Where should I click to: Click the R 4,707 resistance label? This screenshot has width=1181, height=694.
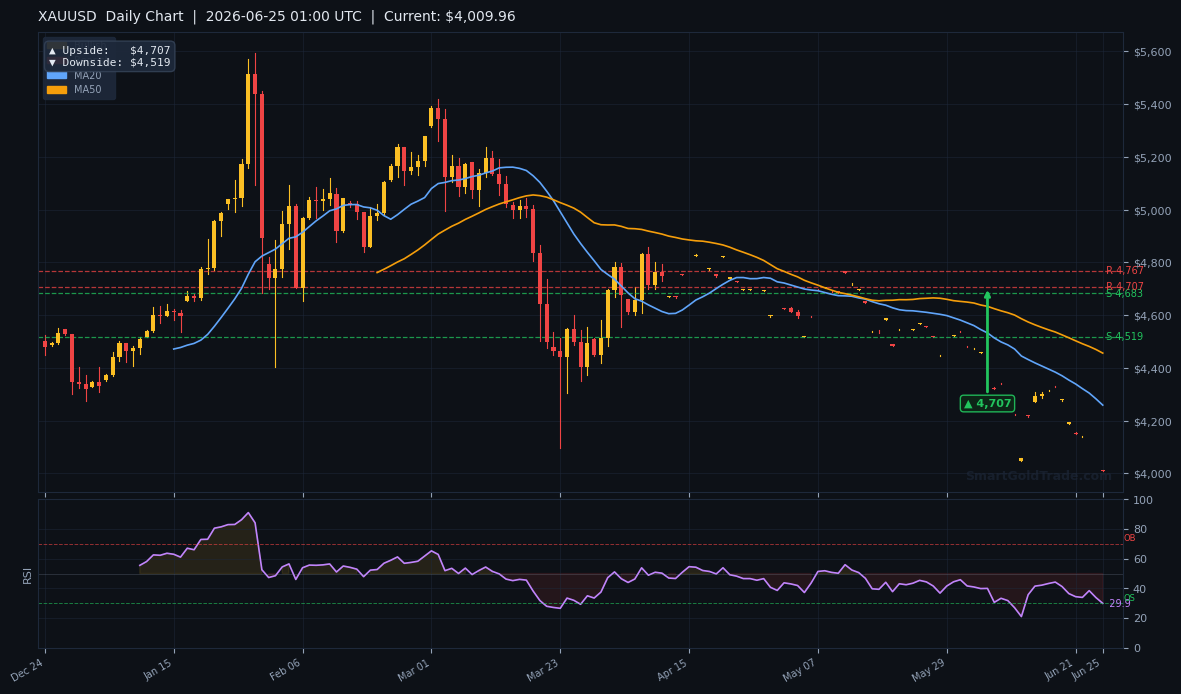(x=1125, y=286)
